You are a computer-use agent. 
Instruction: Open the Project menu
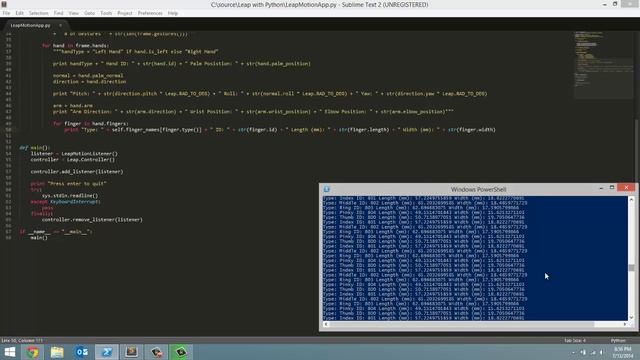coord(124,13)
